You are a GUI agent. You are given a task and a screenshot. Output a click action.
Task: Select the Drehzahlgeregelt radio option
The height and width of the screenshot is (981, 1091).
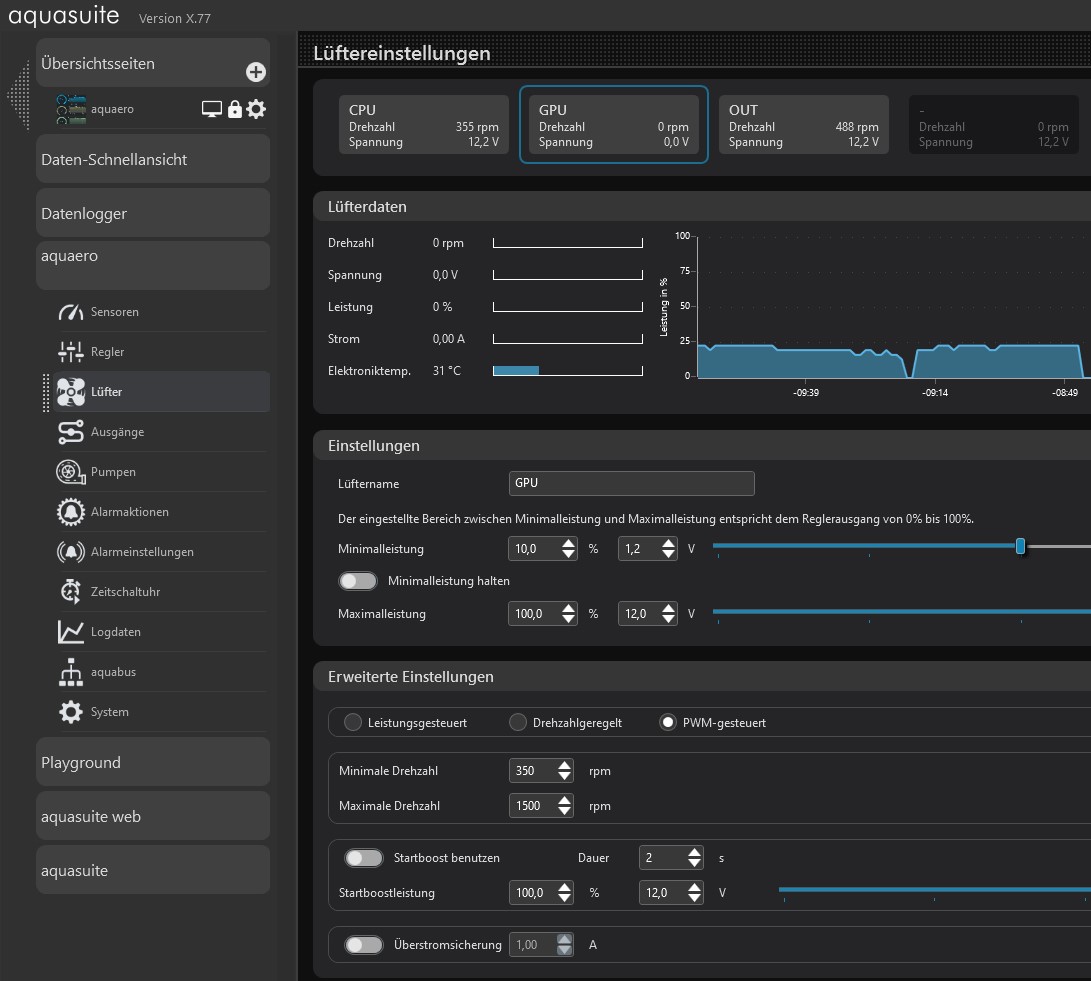click(518, 722)
